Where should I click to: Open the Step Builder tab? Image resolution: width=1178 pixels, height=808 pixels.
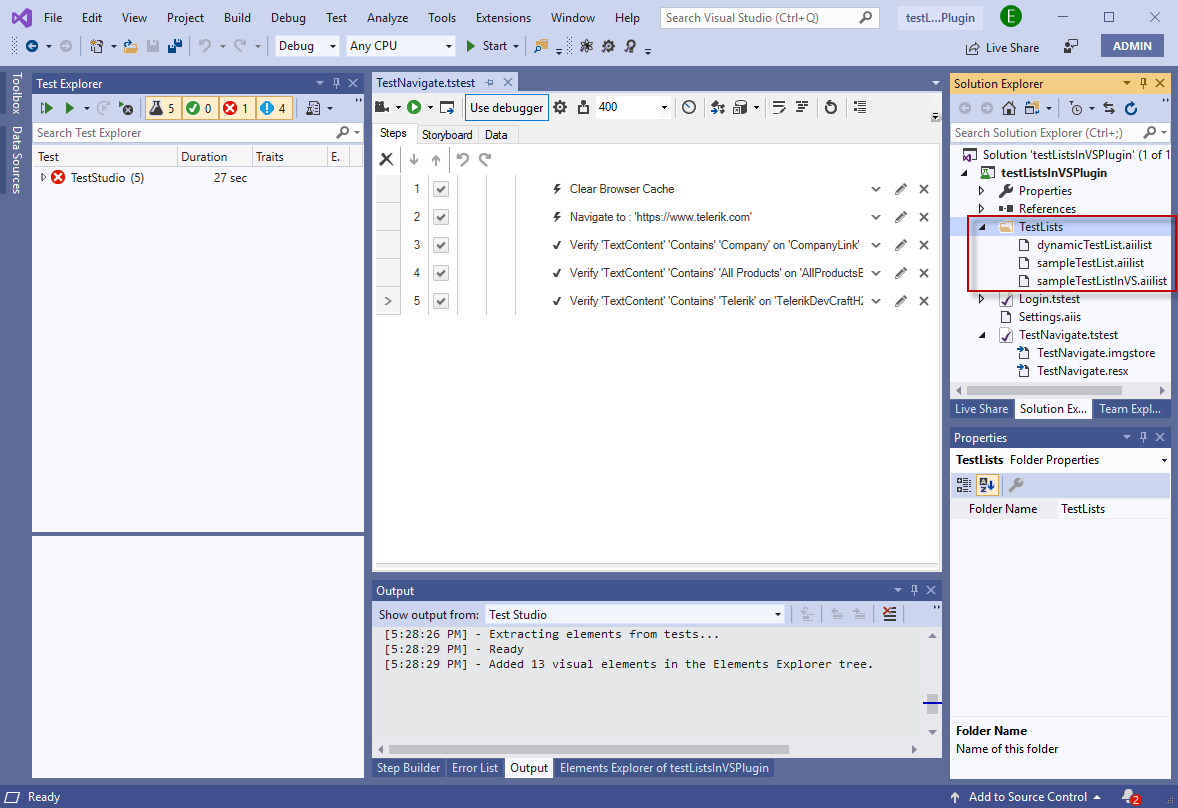pos(409,767)
